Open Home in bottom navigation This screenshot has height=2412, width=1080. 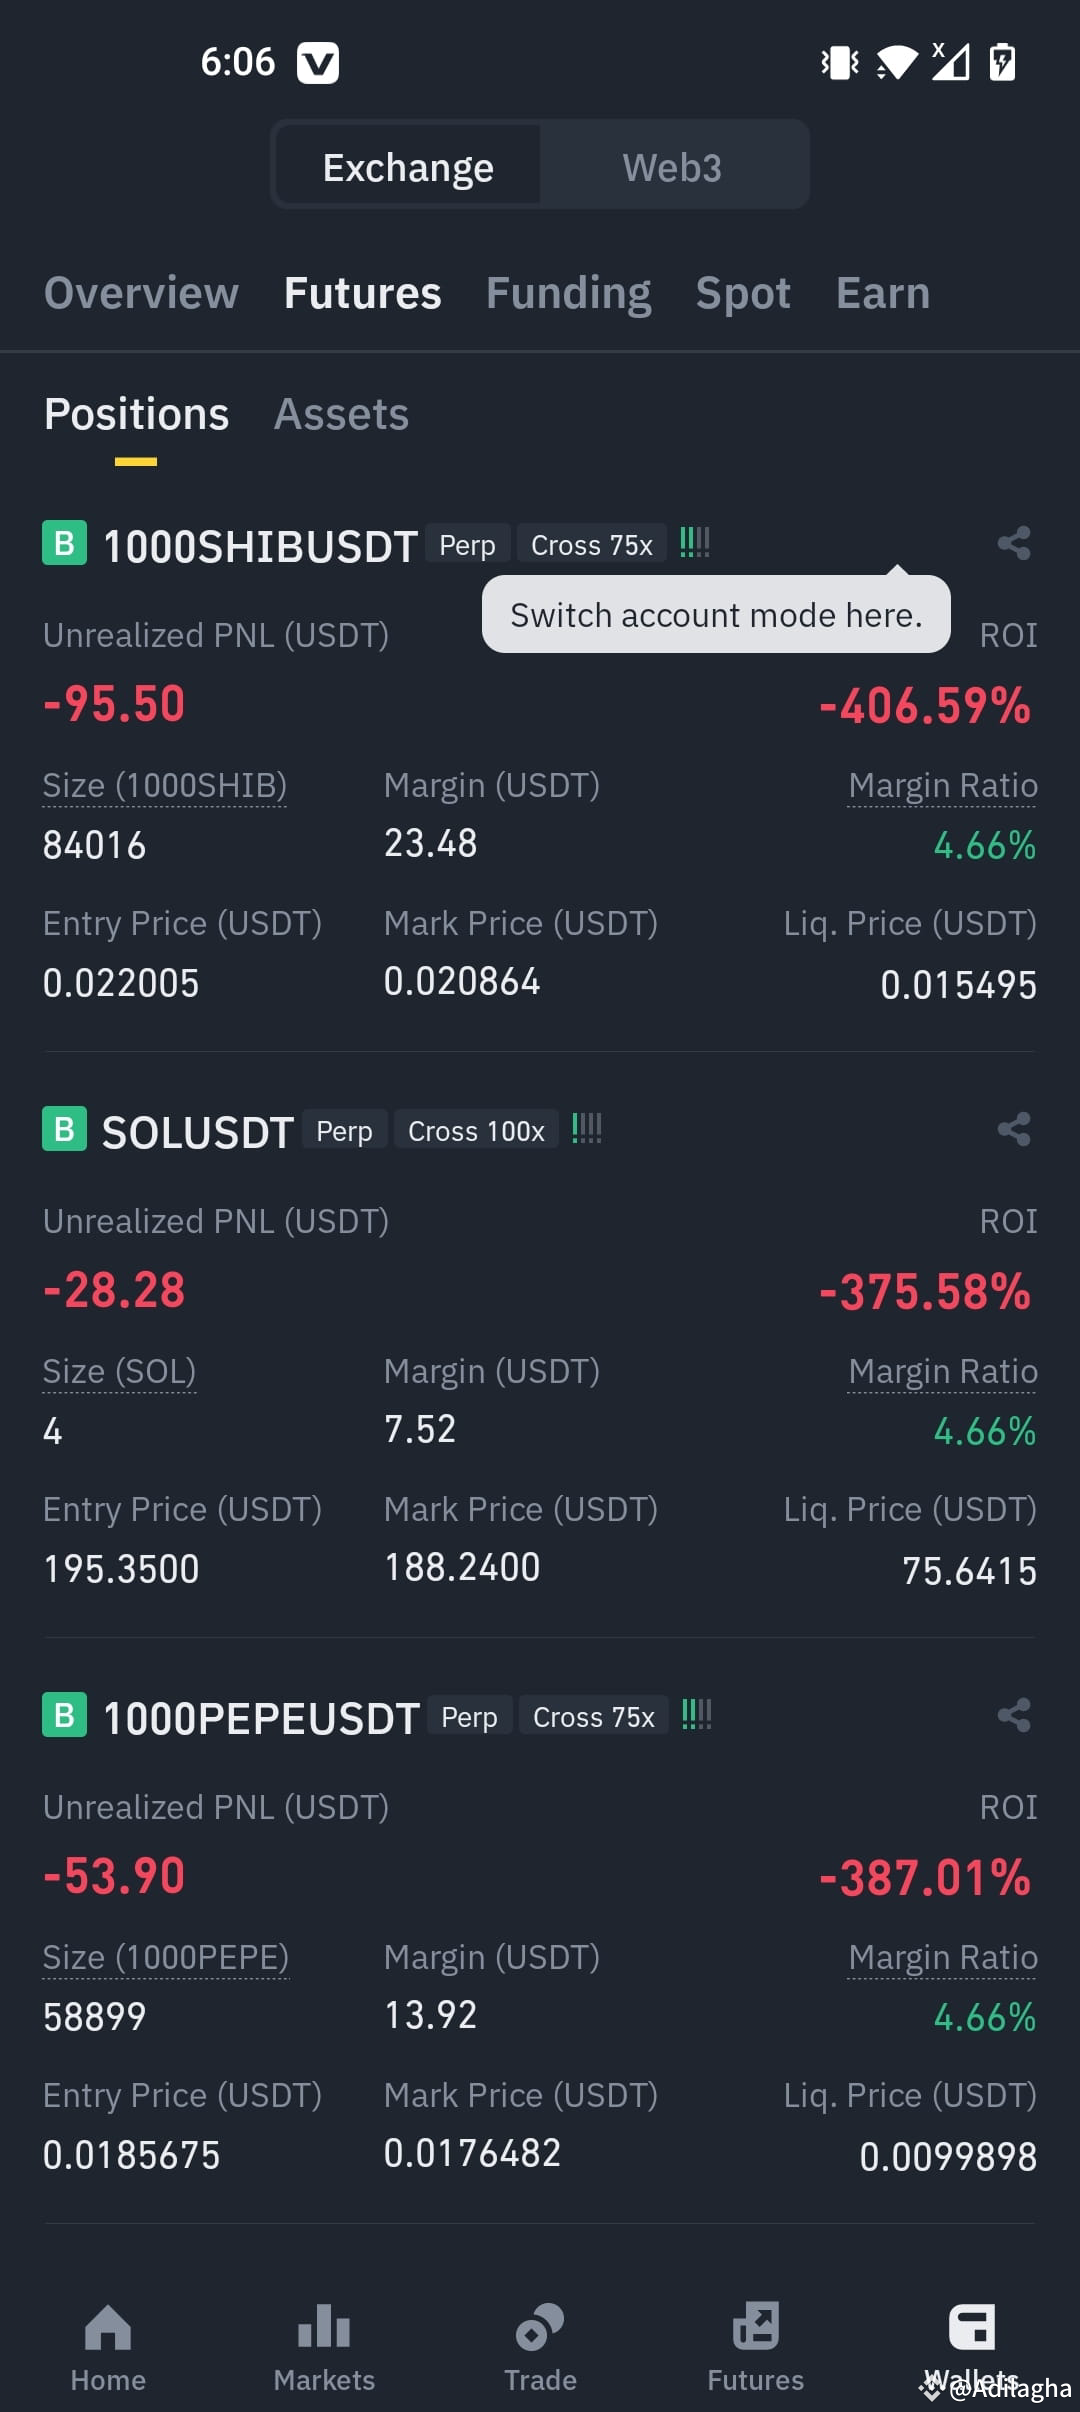108,2348
